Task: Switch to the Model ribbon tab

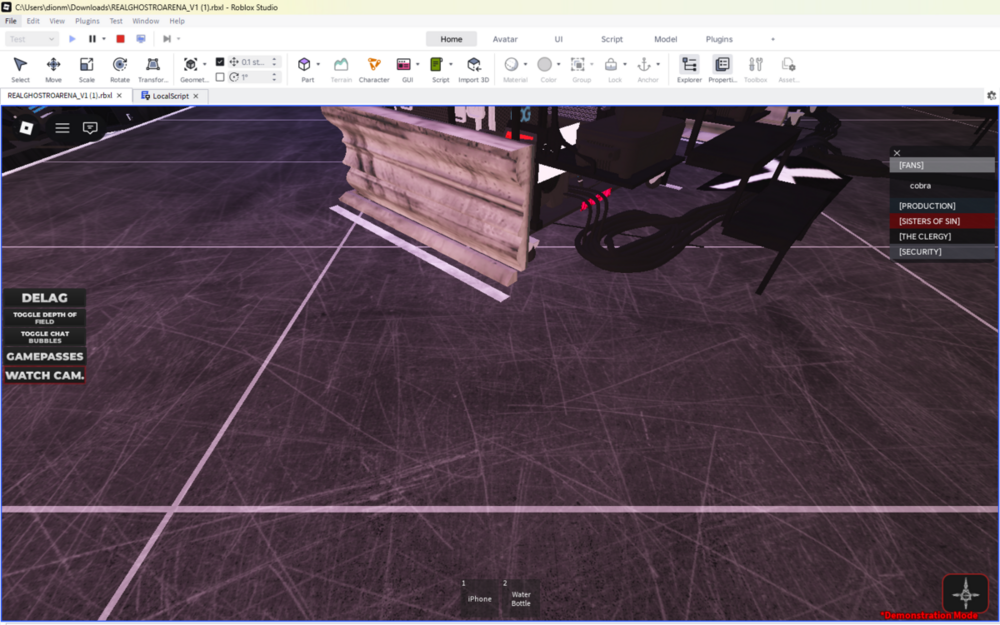Action: click(x=665, y=39)
